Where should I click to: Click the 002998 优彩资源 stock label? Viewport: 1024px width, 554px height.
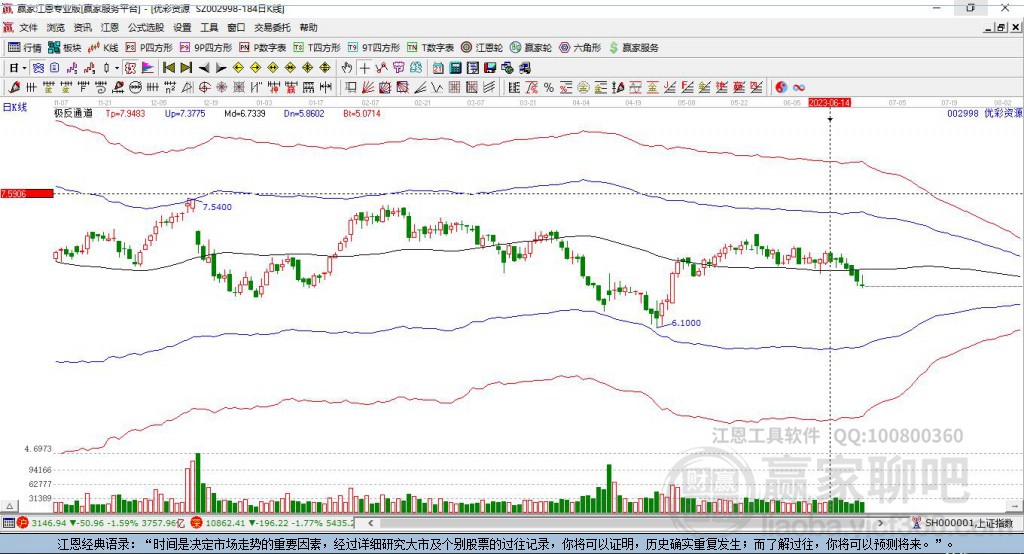[984, 113]
